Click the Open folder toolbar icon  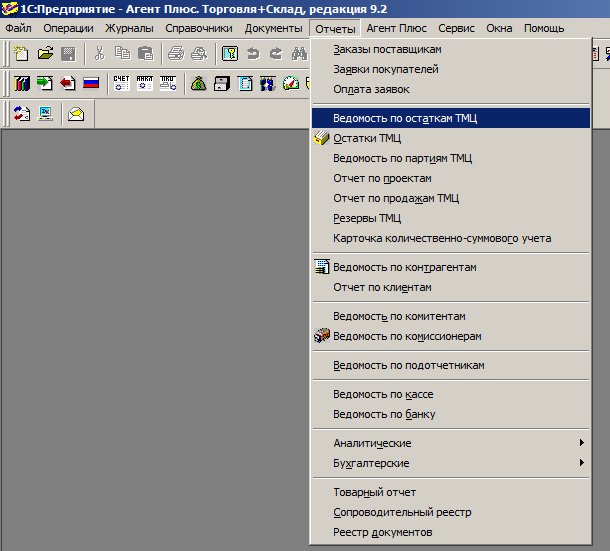tap(45, 53)
